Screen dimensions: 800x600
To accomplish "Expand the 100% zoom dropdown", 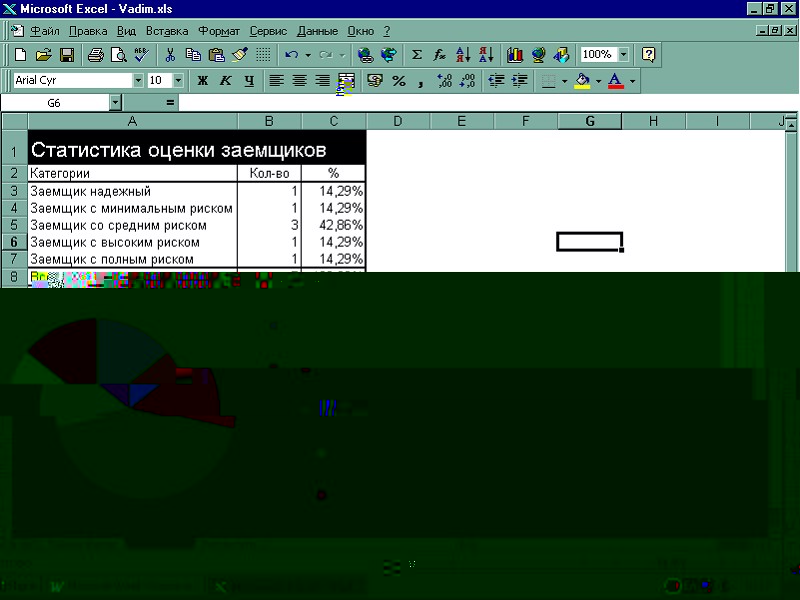I will tap(624, 55).
